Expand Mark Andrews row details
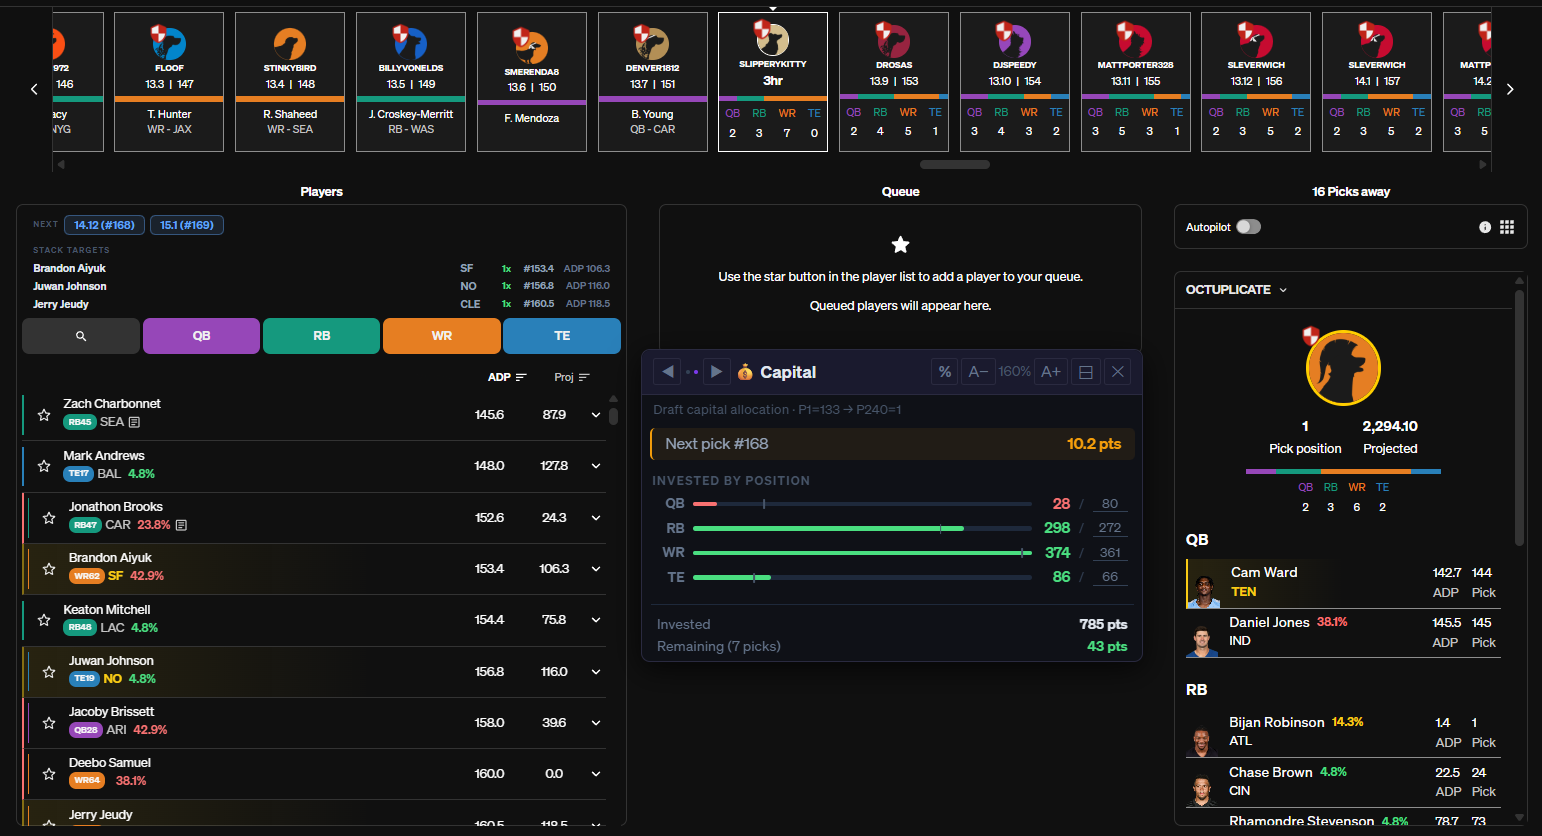 pos(596,466)
